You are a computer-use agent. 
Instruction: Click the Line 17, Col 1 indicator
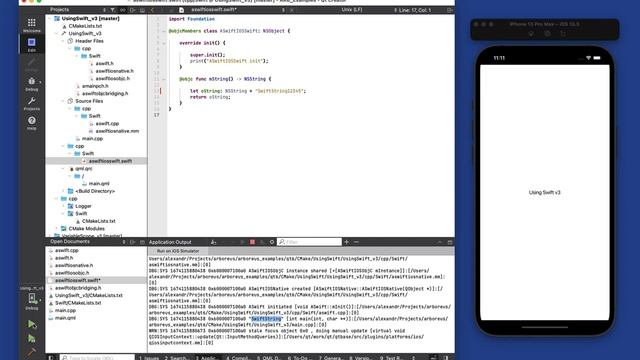point(415,10)
